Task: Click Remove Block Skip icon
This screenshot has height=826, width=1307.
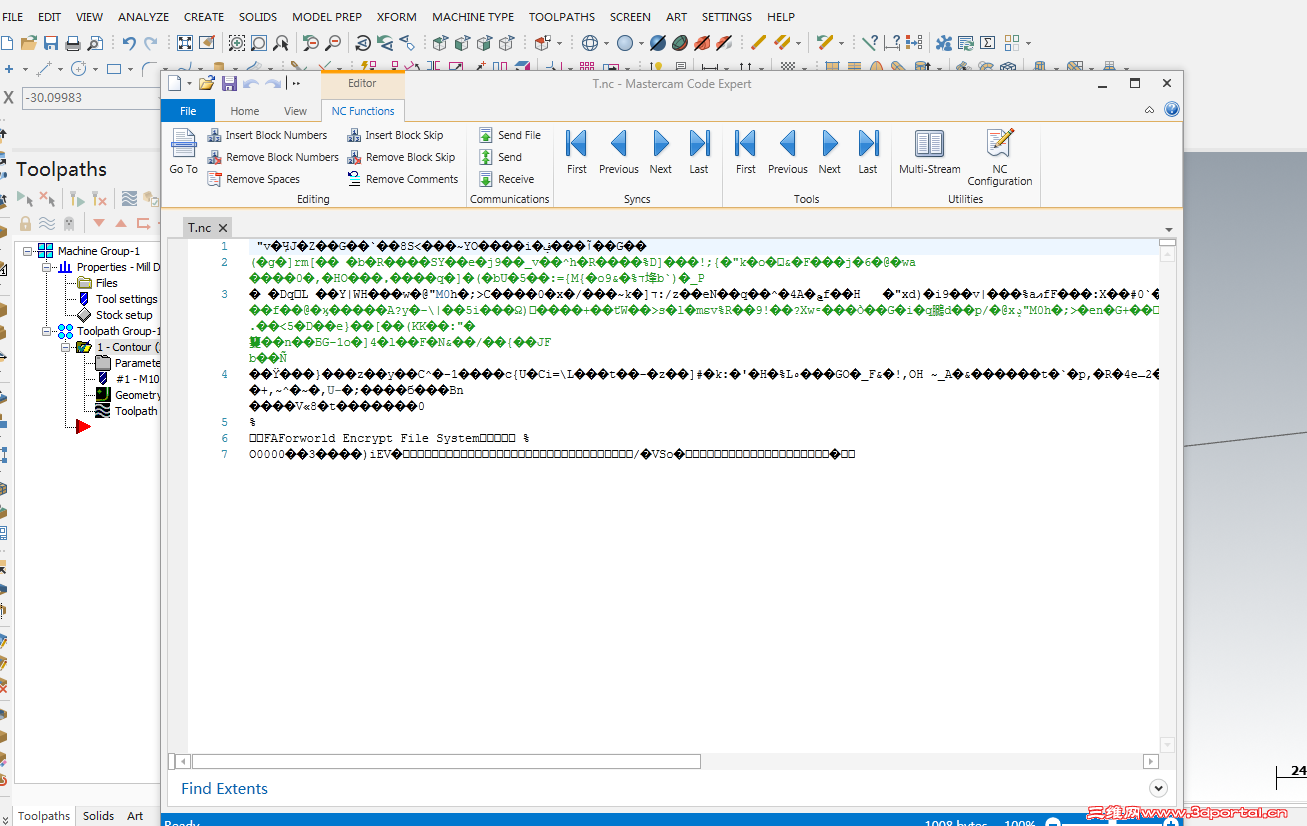Action: (x=355, y=157)
